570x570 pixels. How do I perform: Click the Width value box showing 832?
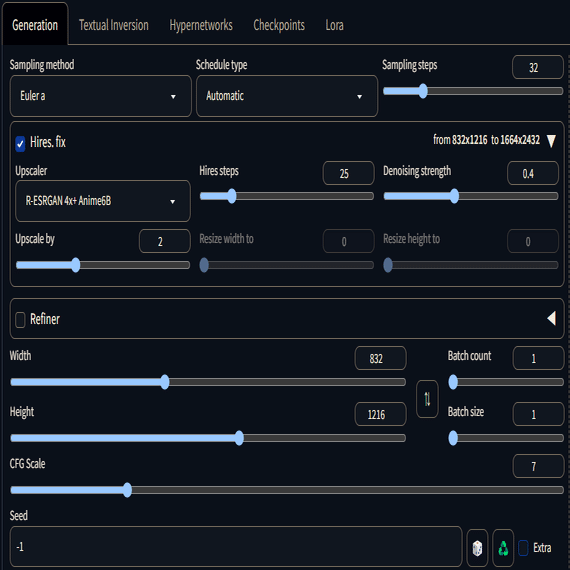tap(380, 358)
